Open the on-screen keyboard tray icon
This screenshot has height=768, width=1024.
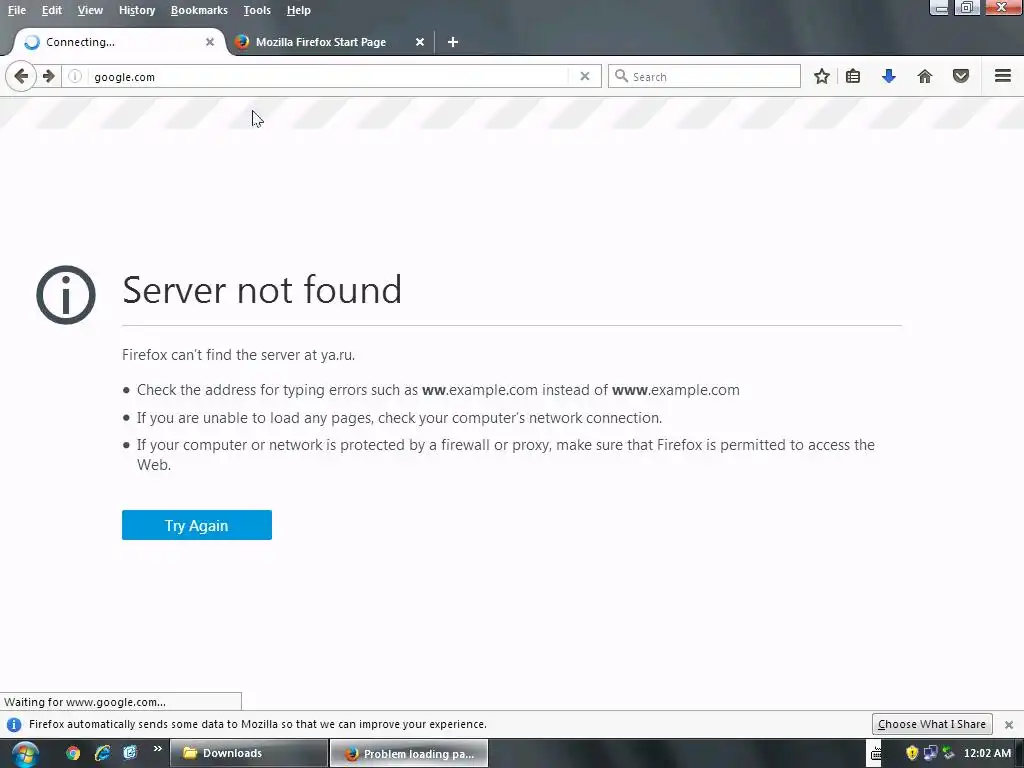tap(876, 754)
